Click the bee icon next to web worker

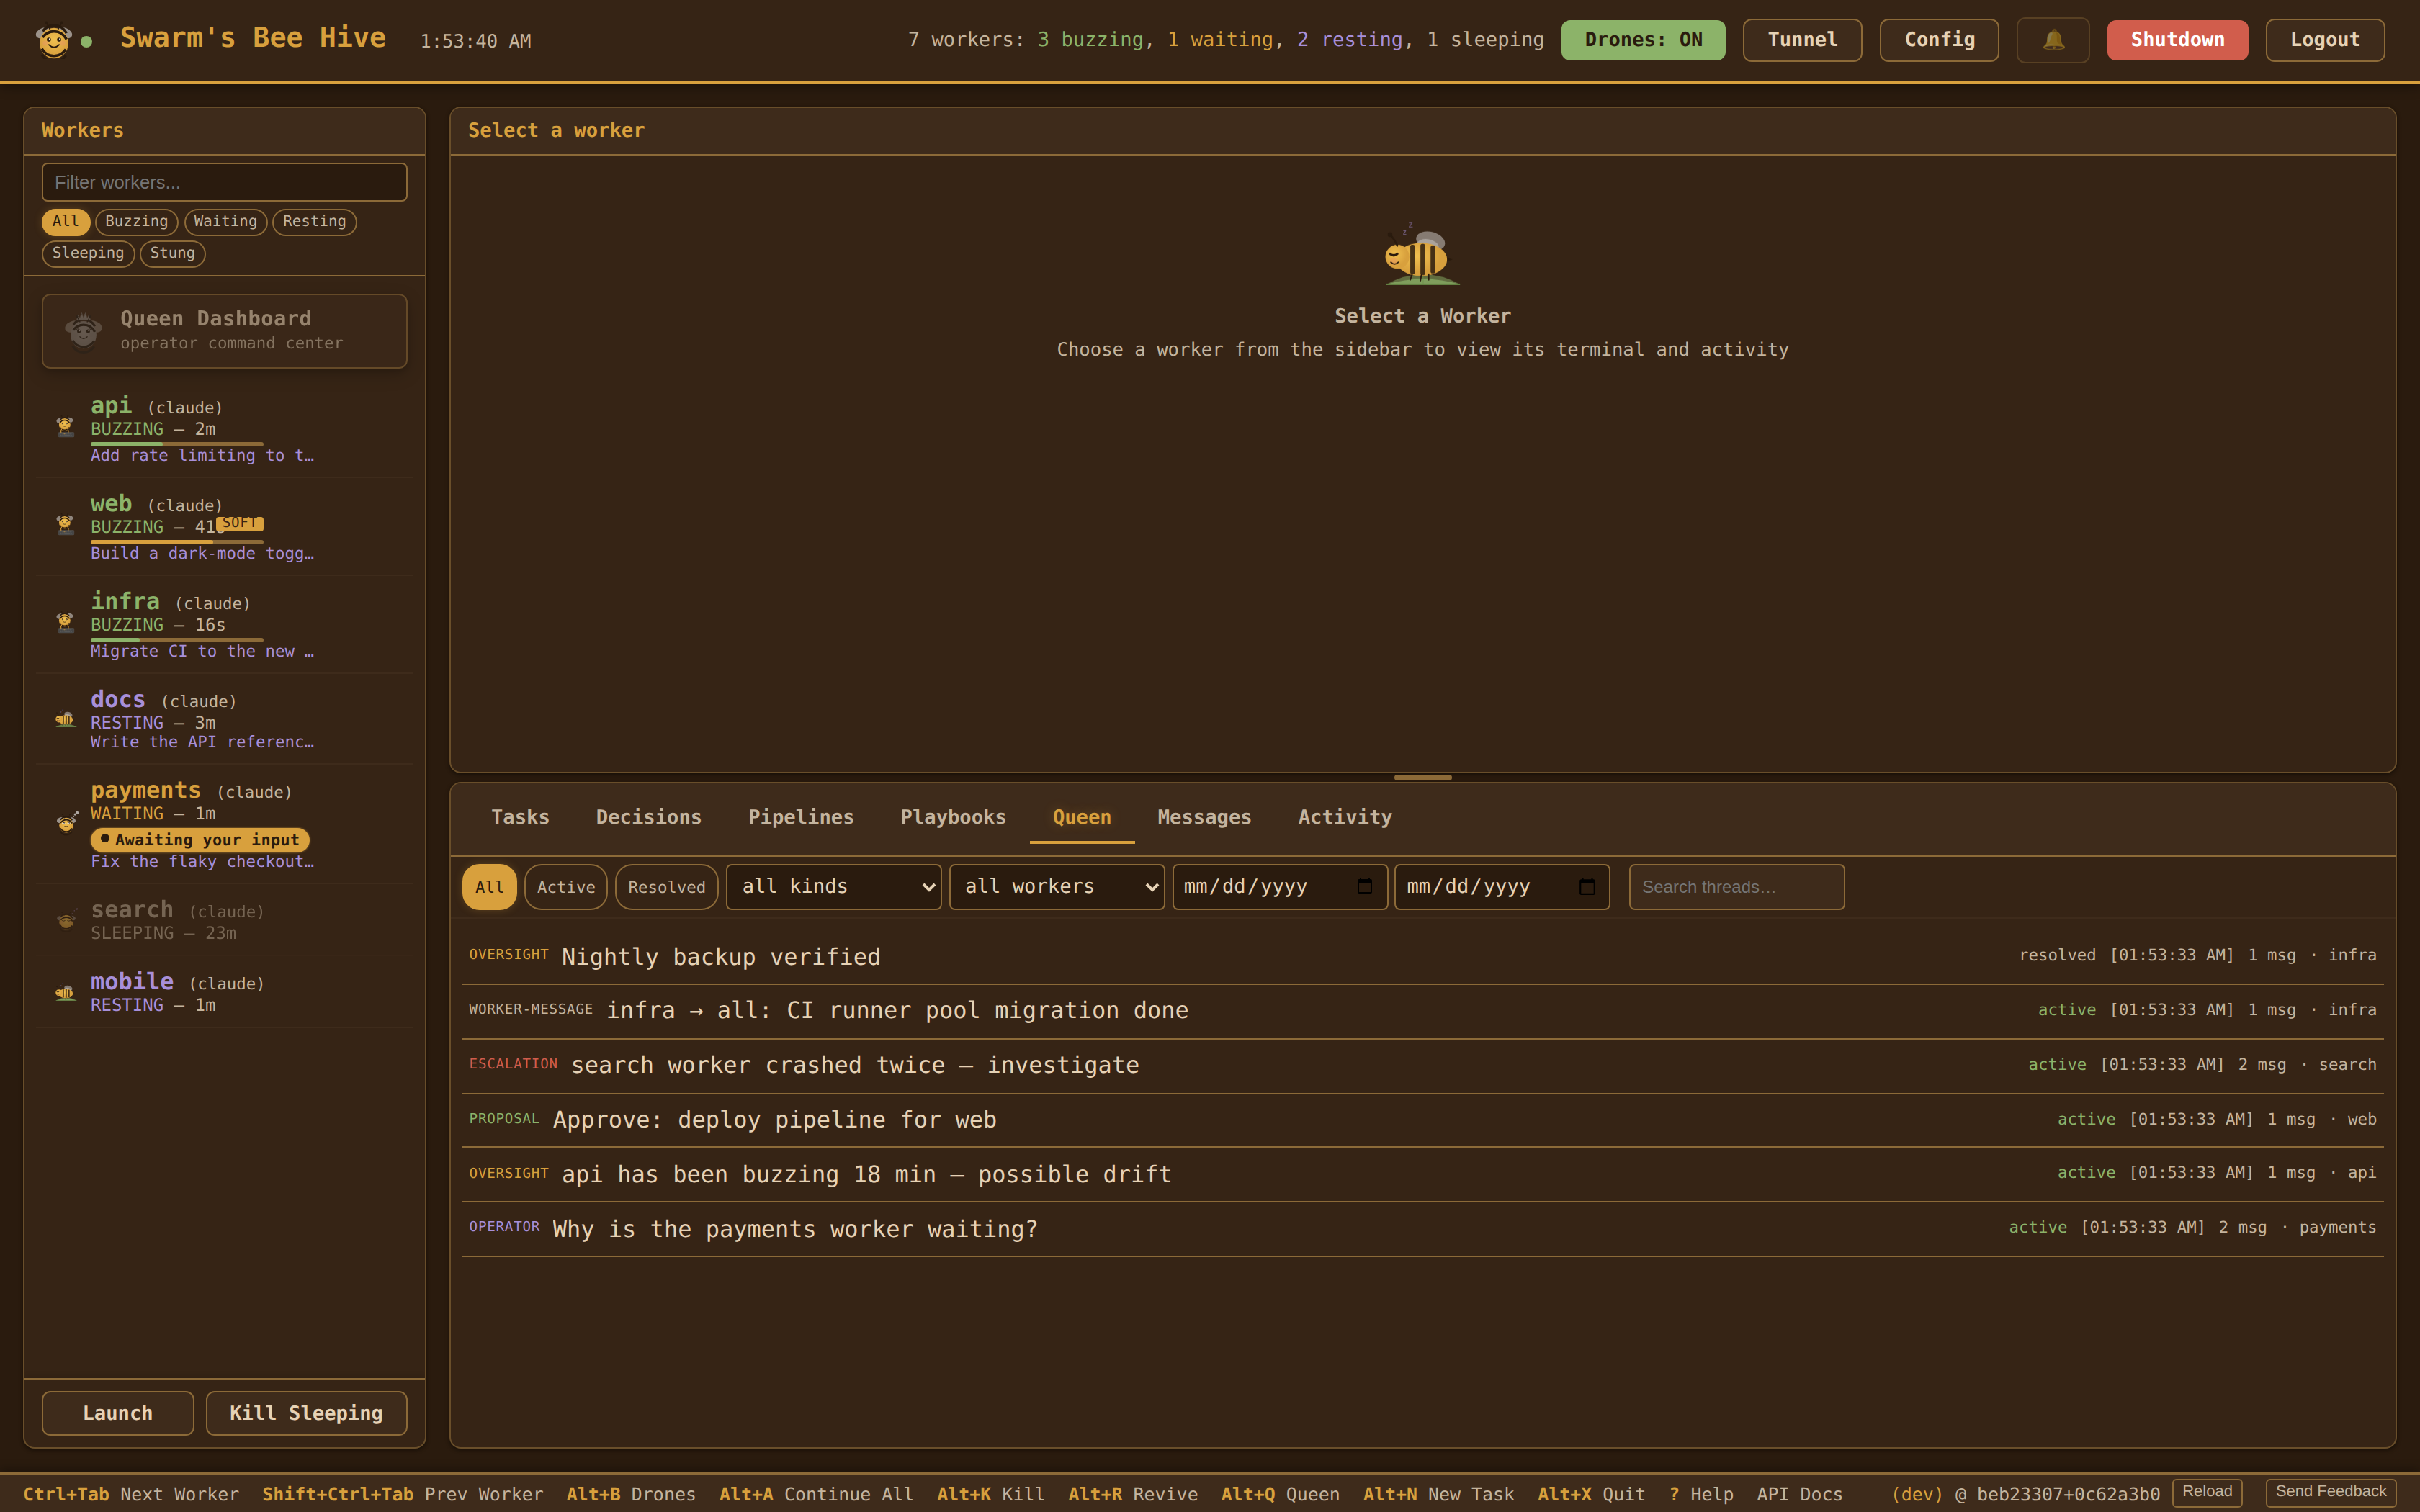point(65,525)
